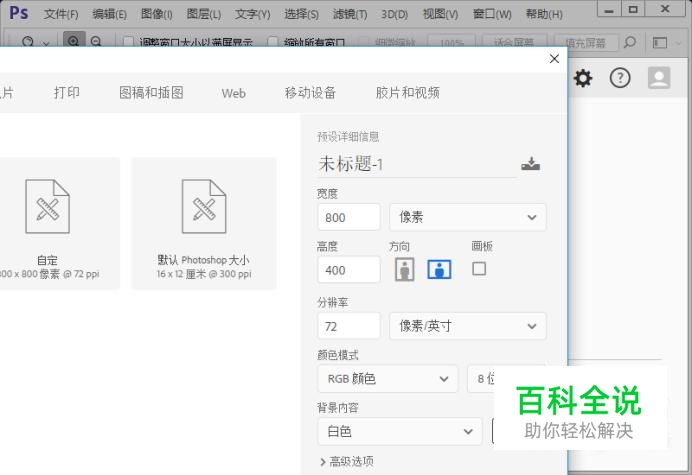Switch to the 打印 tab
692x475 pixels.
point(67,92)
